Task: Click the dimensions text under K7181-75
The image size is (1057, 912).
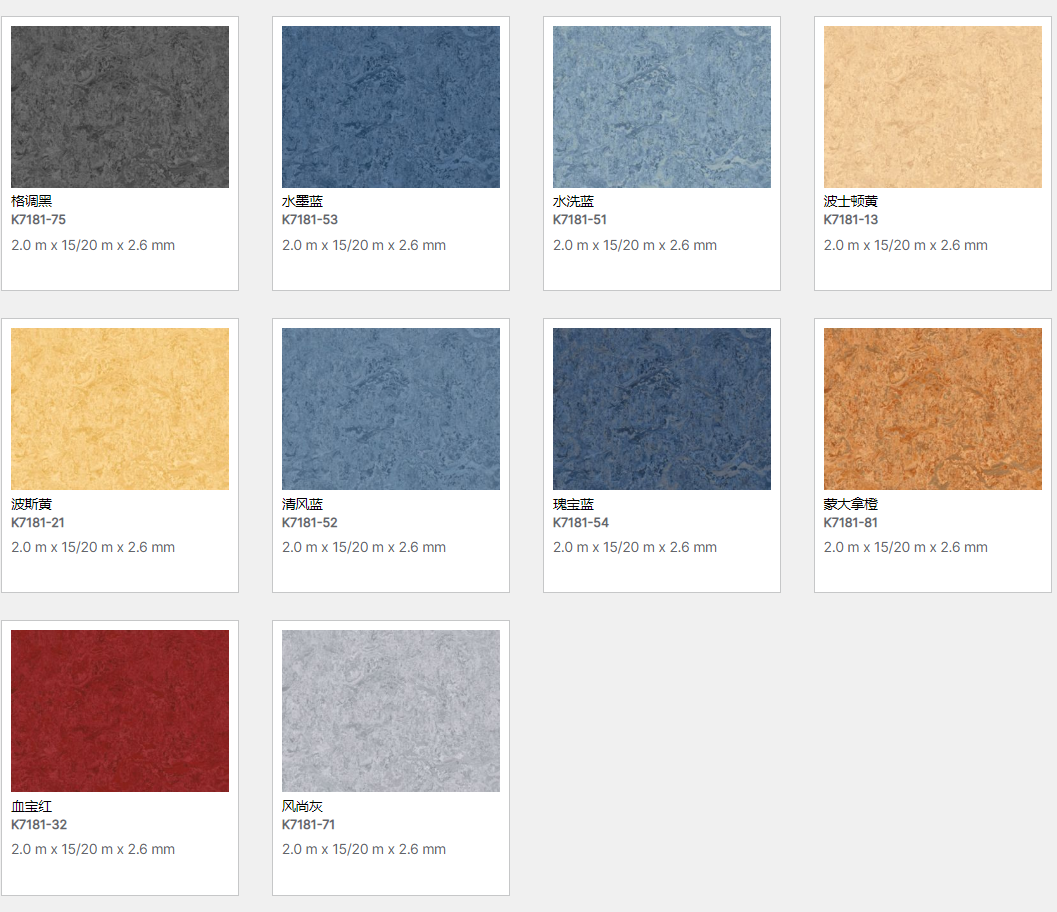Action: point(93,245)
